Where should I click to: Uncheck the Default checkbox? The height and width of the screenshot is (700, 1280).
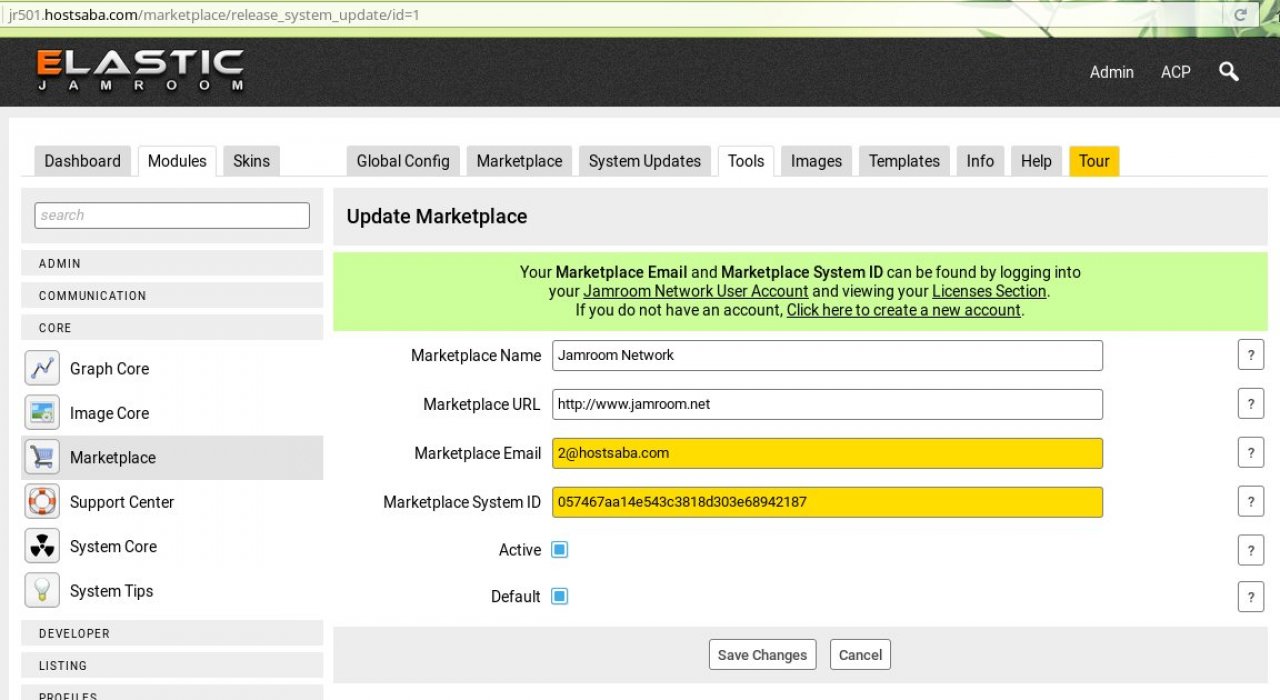click(x=560, y=596)
